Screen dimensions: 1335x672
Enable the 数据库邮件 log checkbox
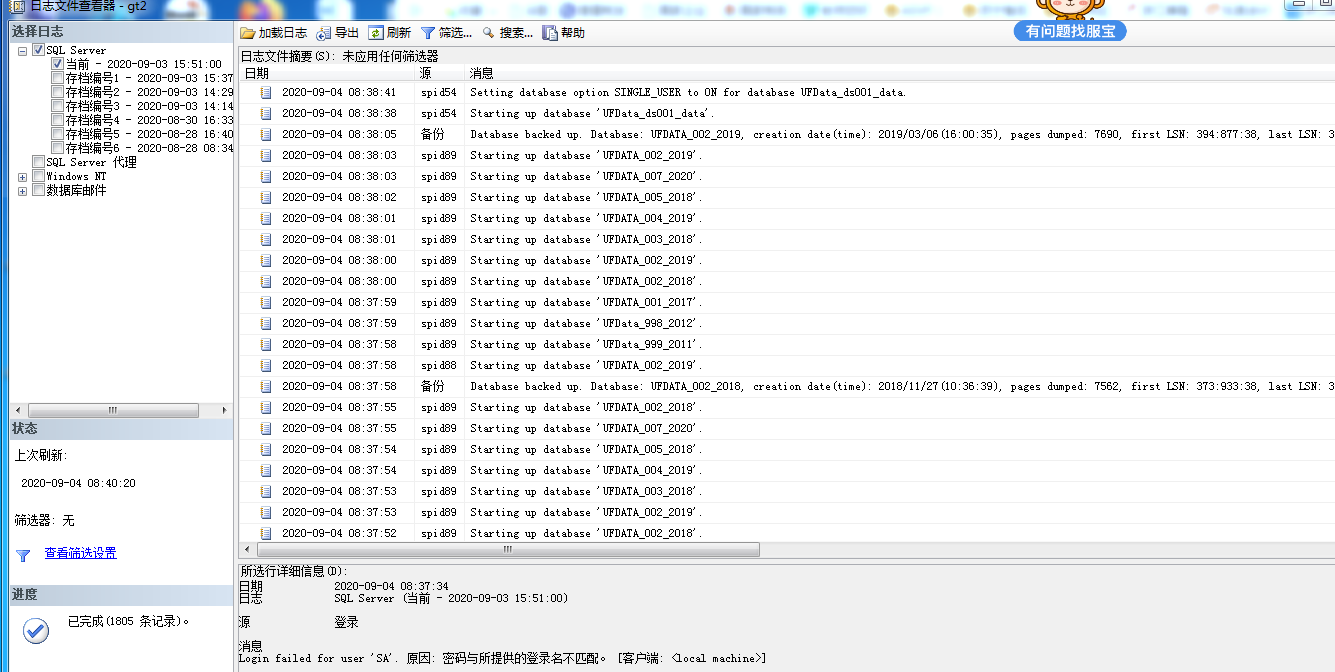(x=38, y=190)
